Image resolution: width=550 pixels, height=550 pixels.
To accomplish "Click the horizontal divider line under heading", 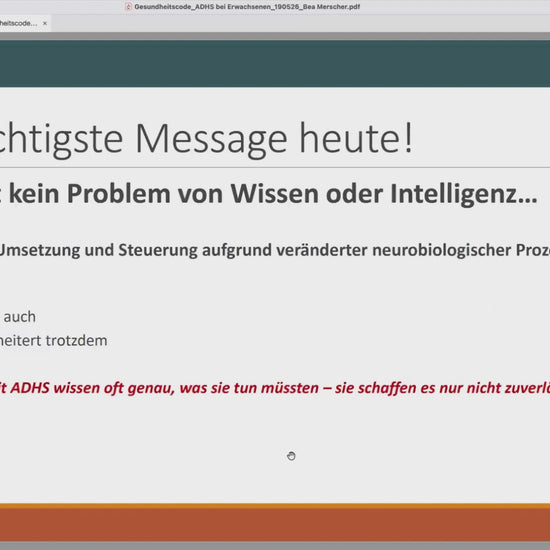I will click(x=275, y=168).
